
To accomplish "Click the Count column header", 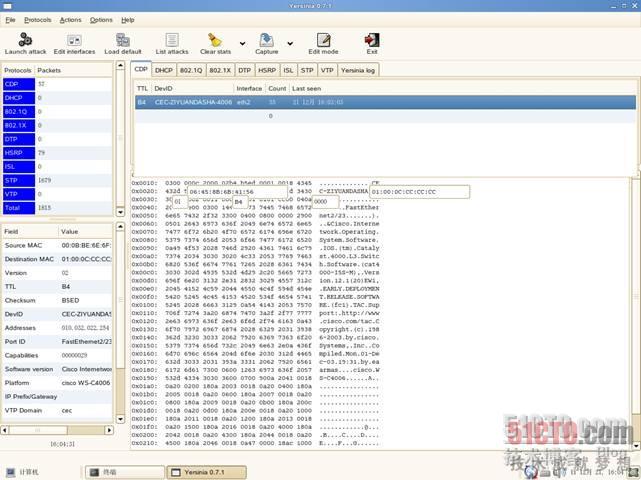I will point(277,88).
